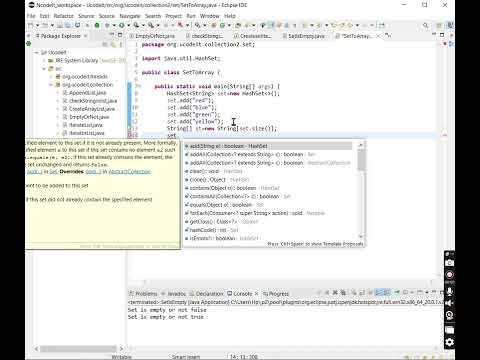This screenshot has width=480, height=360.
Task: Open the Window menu
Action: 210,16
